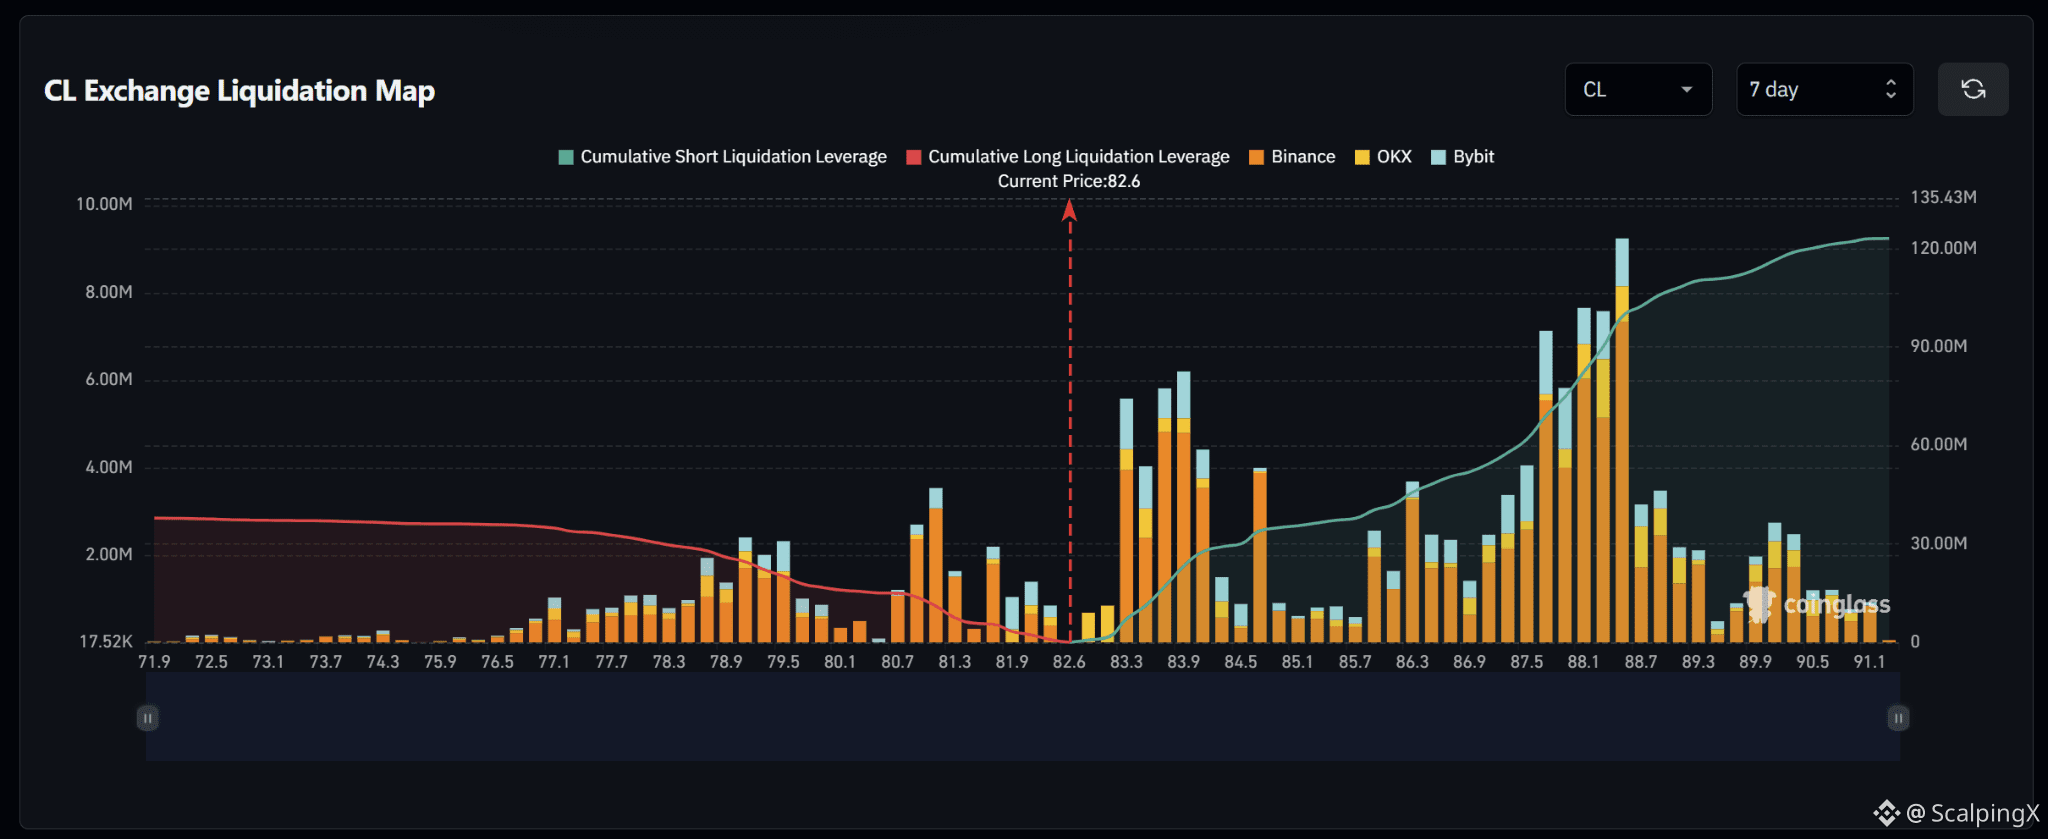Click the 88.7 price axis label
The image size is (2048, 839).
tap(1641, 662)
